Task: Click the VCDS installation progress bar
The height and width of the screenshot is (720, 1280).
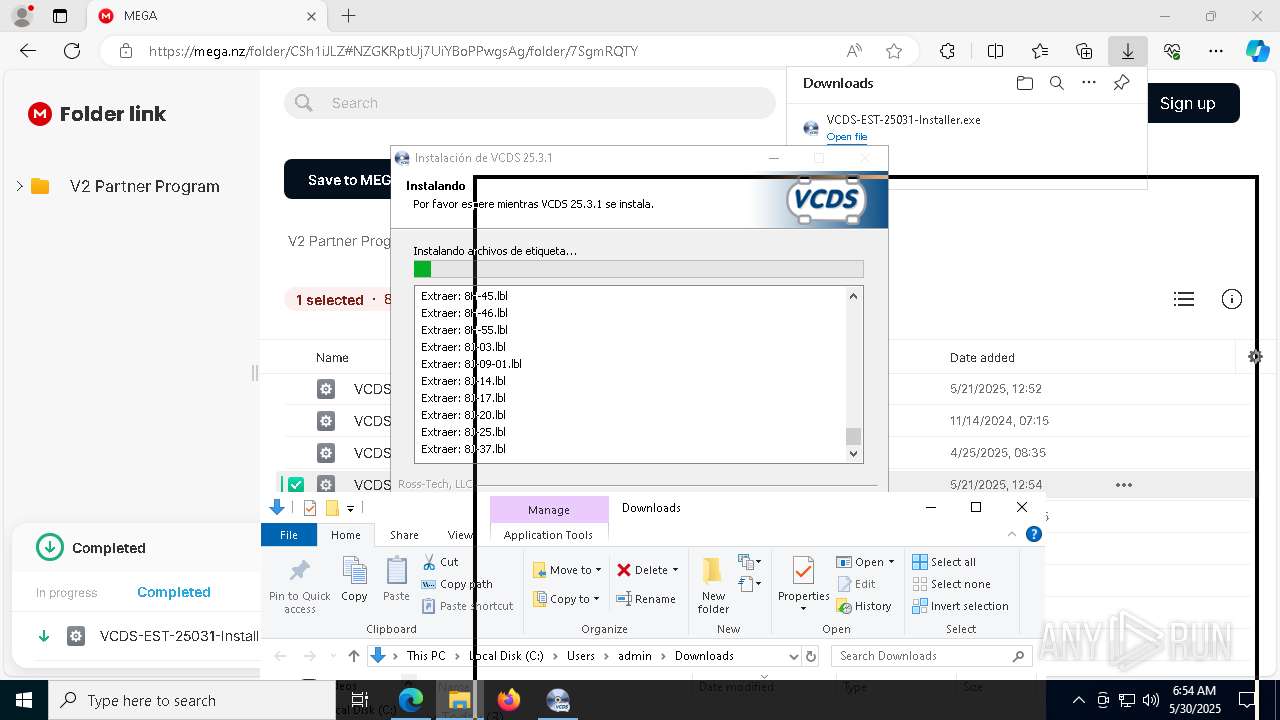Action: [638, 269]
